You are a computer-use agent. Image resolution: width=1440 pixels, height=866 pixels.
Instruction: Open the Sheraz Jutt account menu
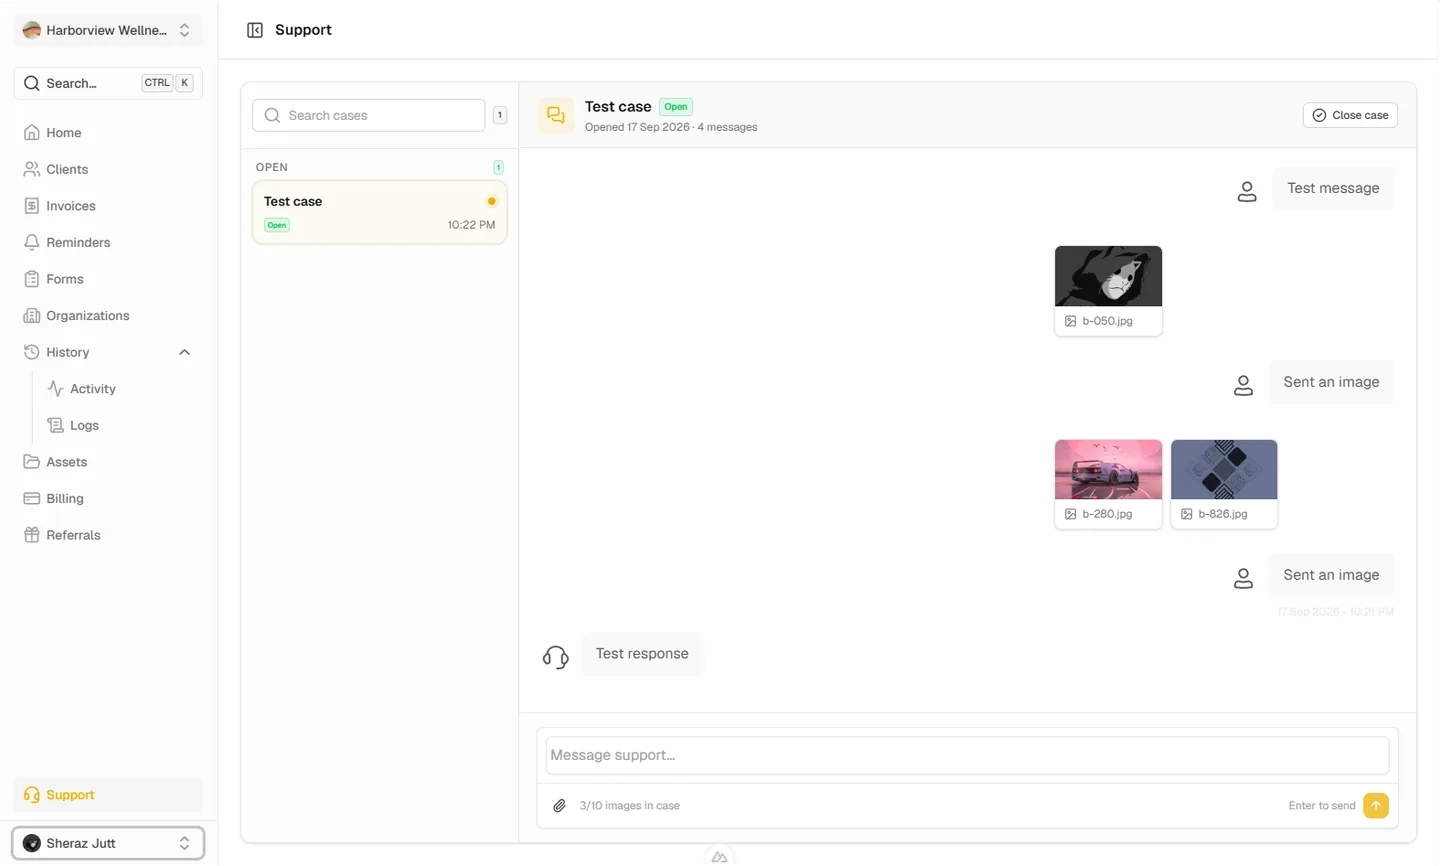pos(108,843)
